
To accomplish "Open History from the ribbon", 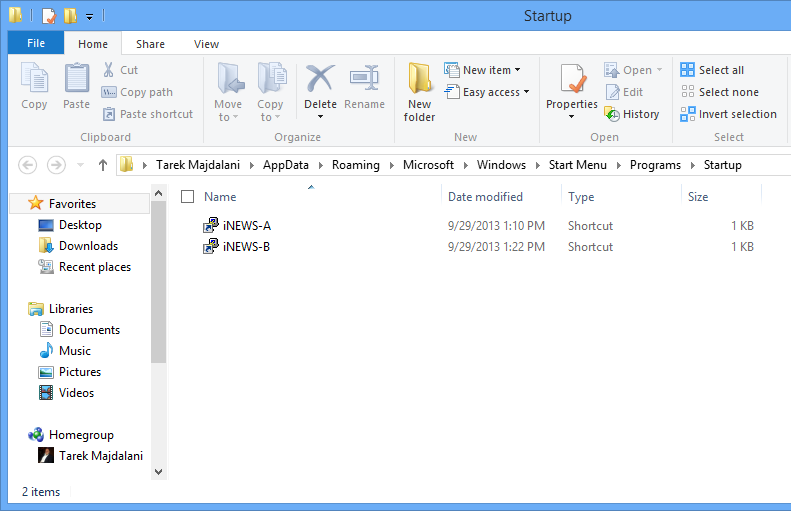I will tap(632, 114).
